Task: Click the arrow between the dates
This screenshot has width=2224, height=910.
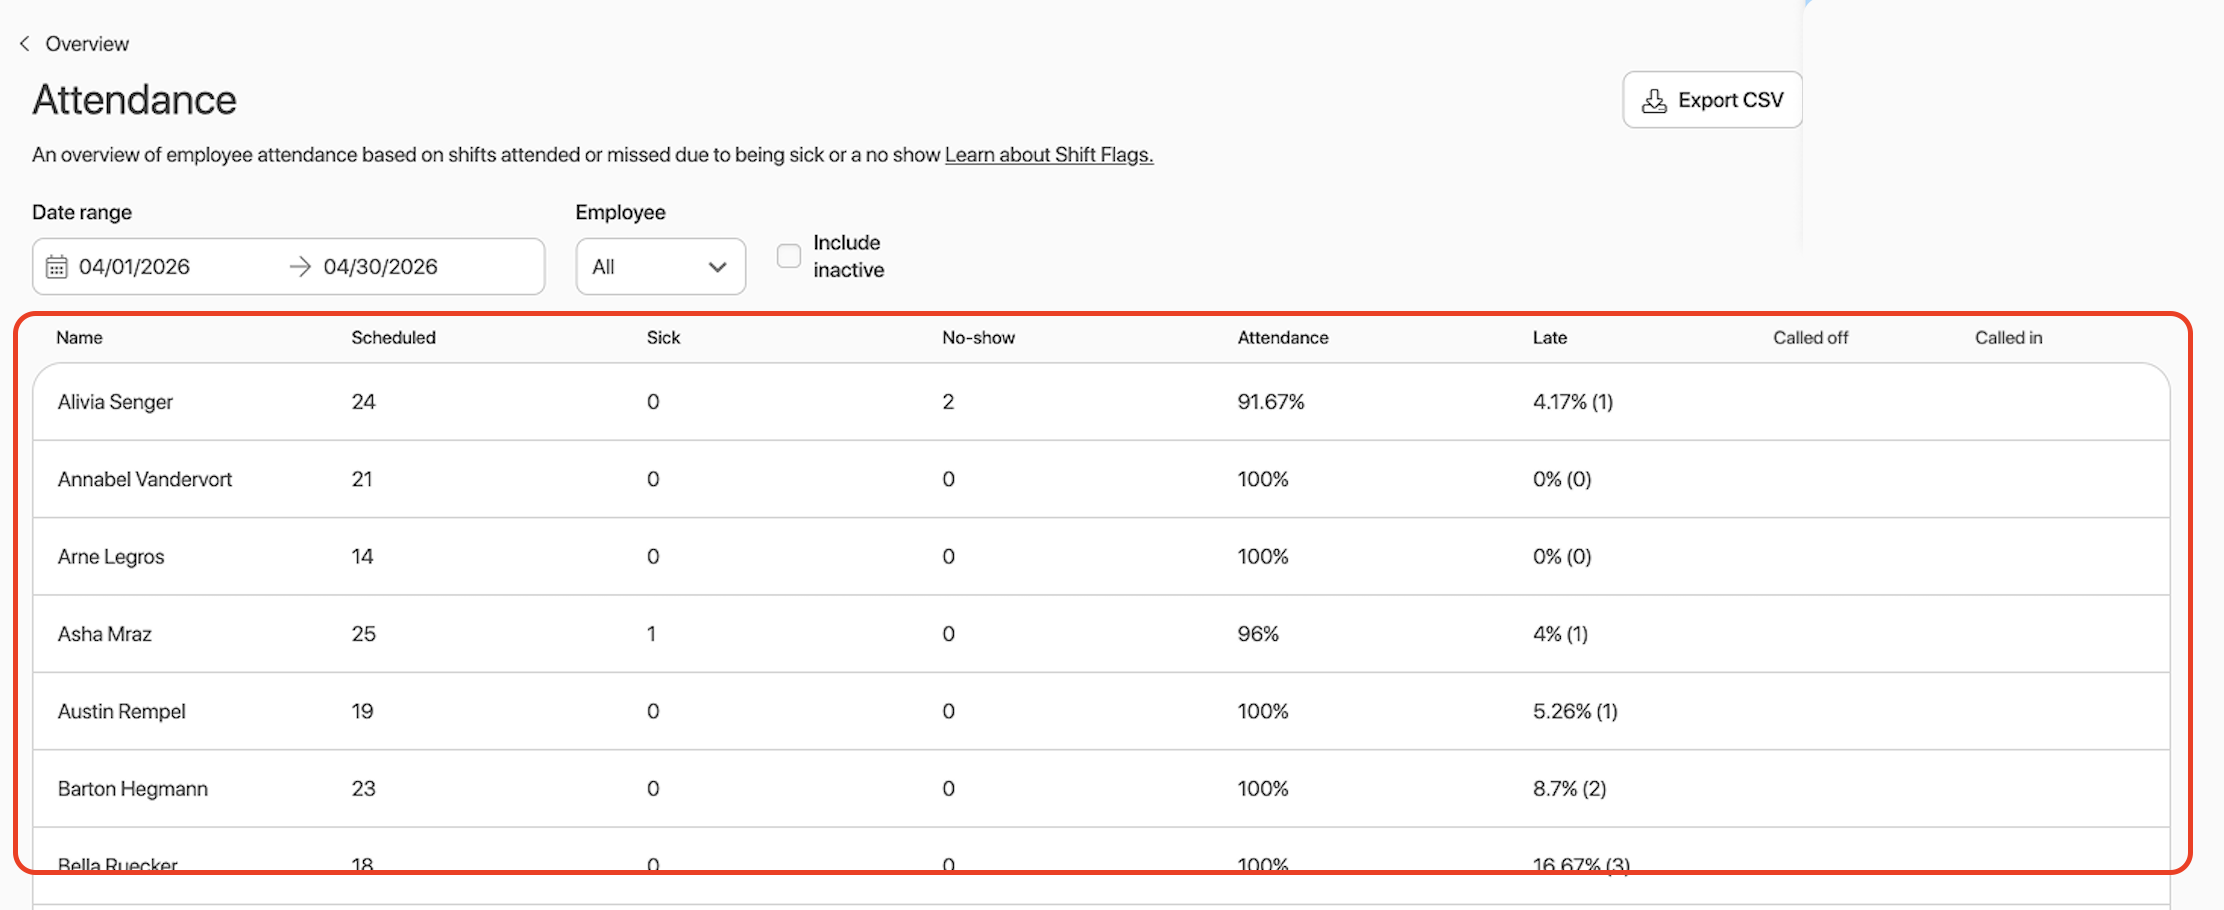Action: [300, 267]
